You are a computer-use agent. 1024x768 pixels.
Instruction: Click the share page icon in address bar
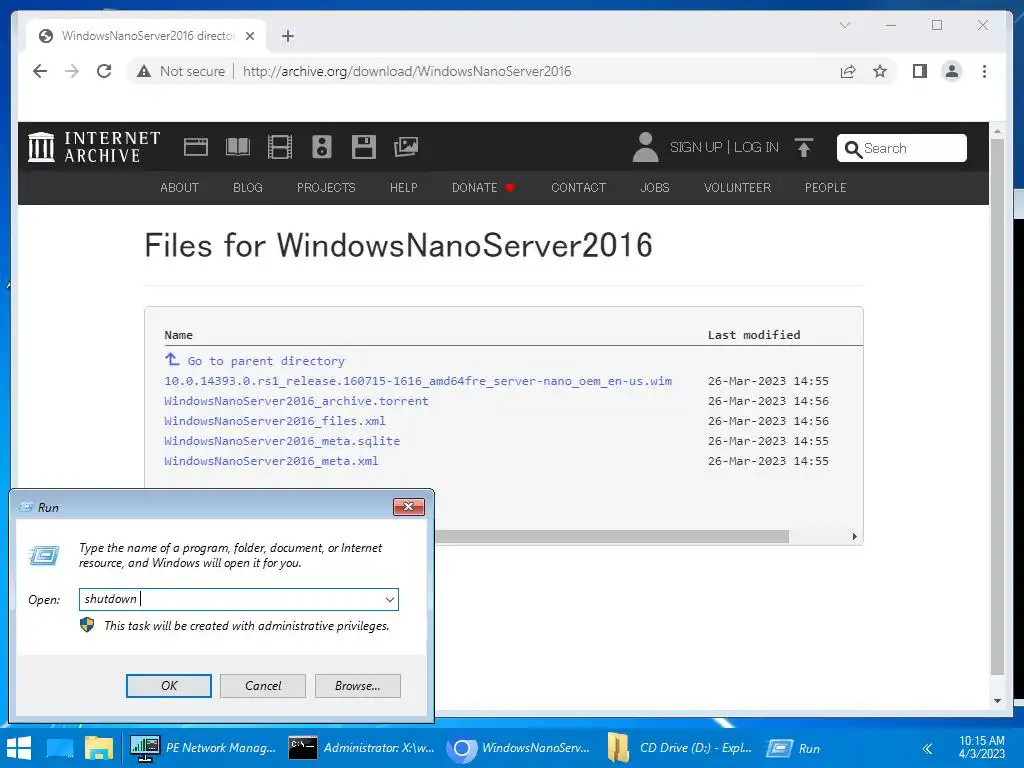(848, 71)
